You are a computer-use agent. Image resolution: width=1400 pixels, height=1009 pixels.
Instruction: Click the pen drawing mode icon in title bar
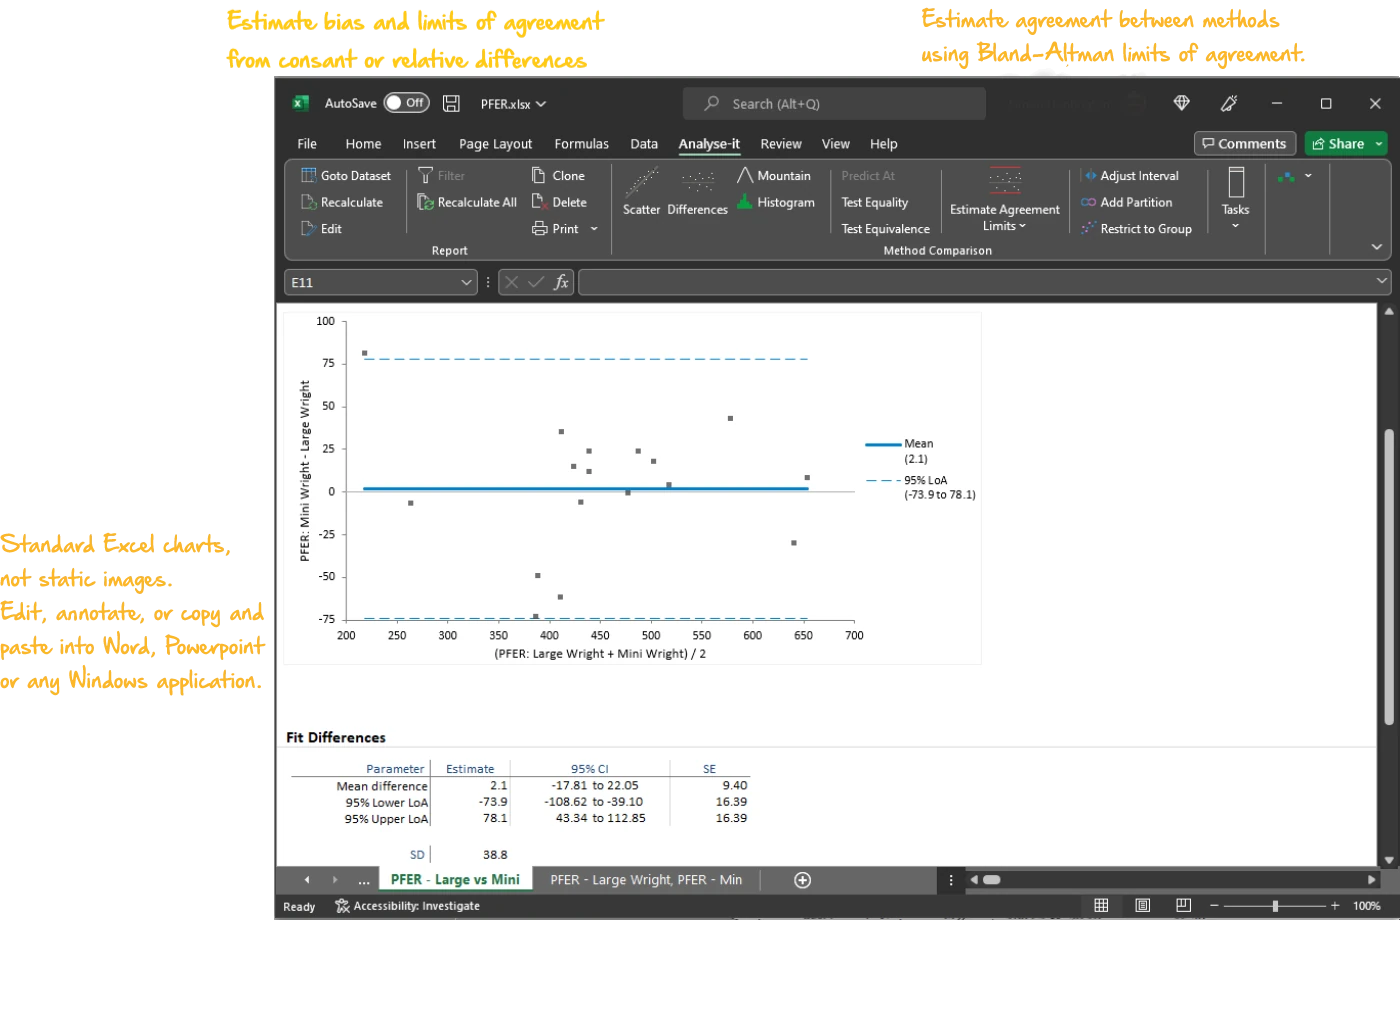coord(1229,103)
